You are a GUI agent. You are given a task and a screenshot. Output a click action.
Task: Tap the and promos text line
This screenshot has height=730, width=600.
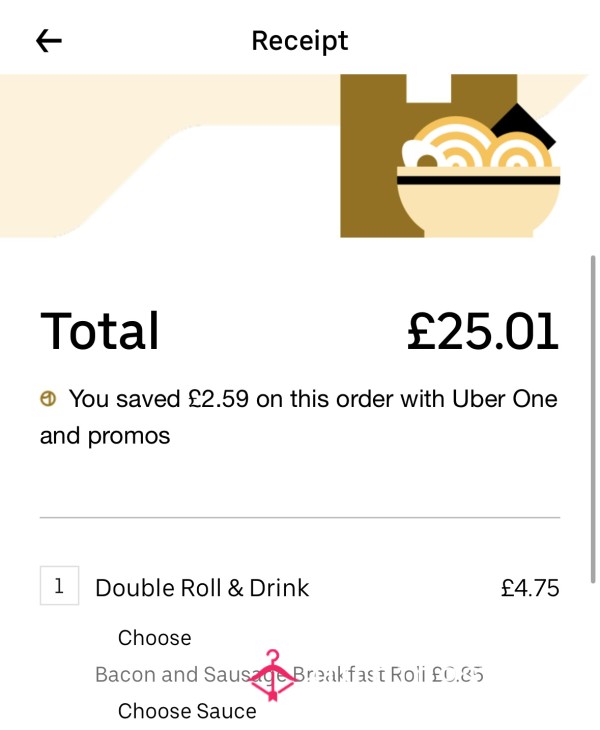tap(105, 436)
